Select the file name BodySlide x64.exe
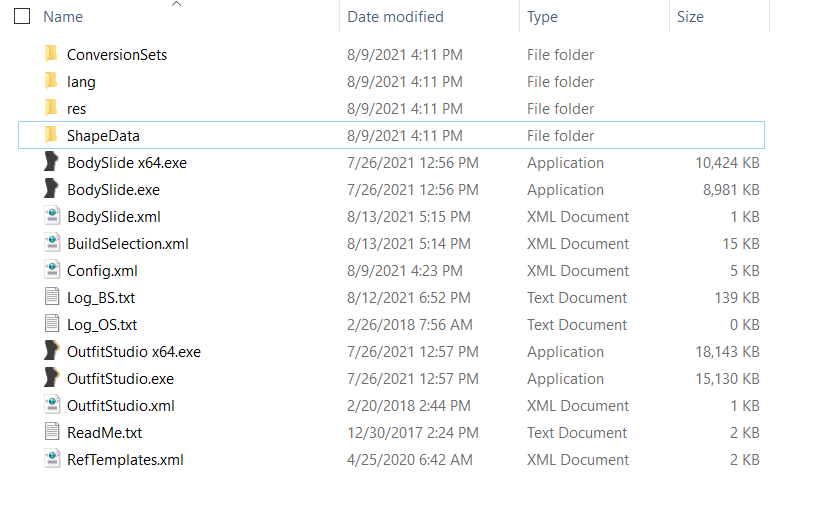This screenshot has width=813, height=527. coord(127,163)
